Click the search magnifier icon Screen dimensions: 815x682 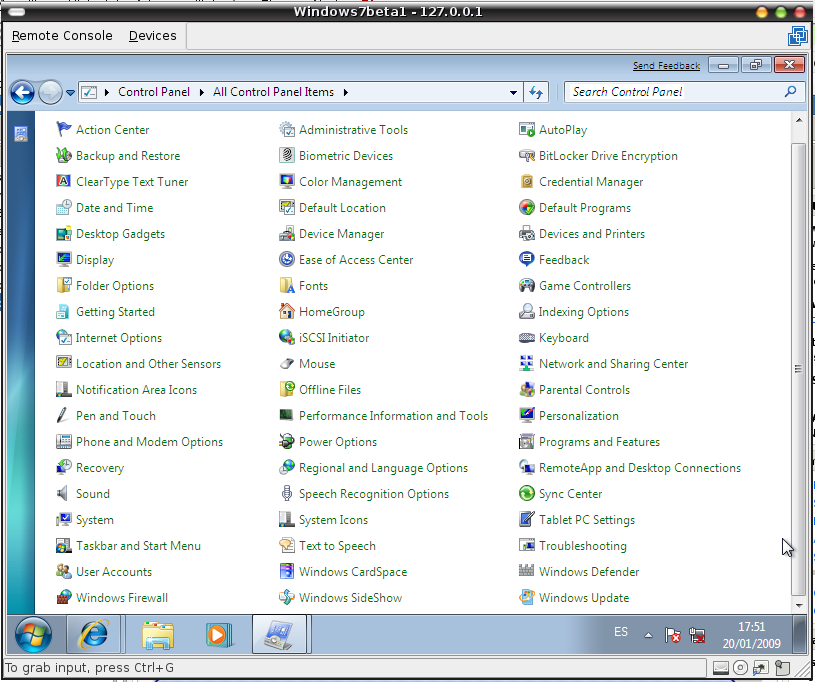(x=790, y=91)
